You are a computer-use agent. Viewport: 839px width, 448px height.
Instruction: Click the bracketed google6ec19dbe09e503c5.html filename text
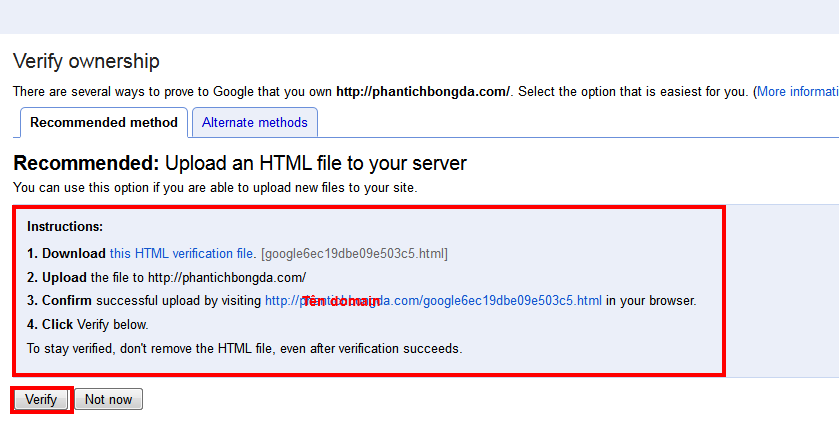pyautogui.click(x=354, y=254)
